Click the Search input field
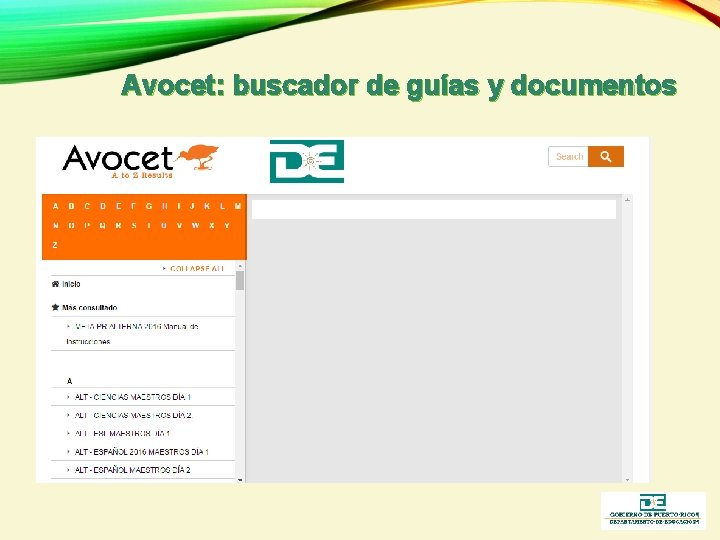This screenshot has height=540, width=720. tap(568, 157)
